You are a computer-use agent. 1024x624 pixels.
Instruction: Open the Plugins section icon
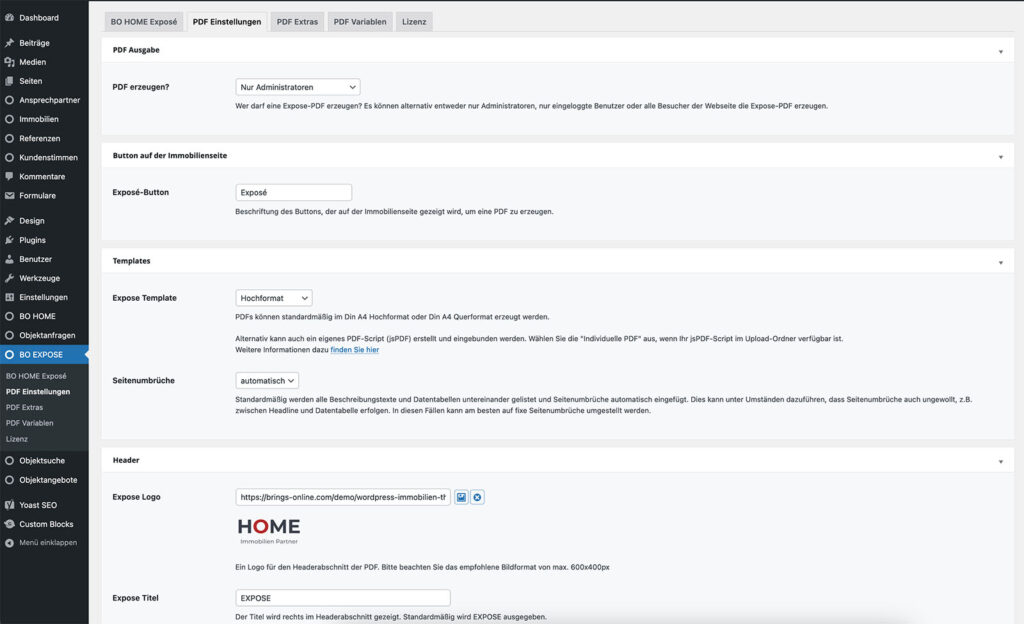click(x=12, y=239)
